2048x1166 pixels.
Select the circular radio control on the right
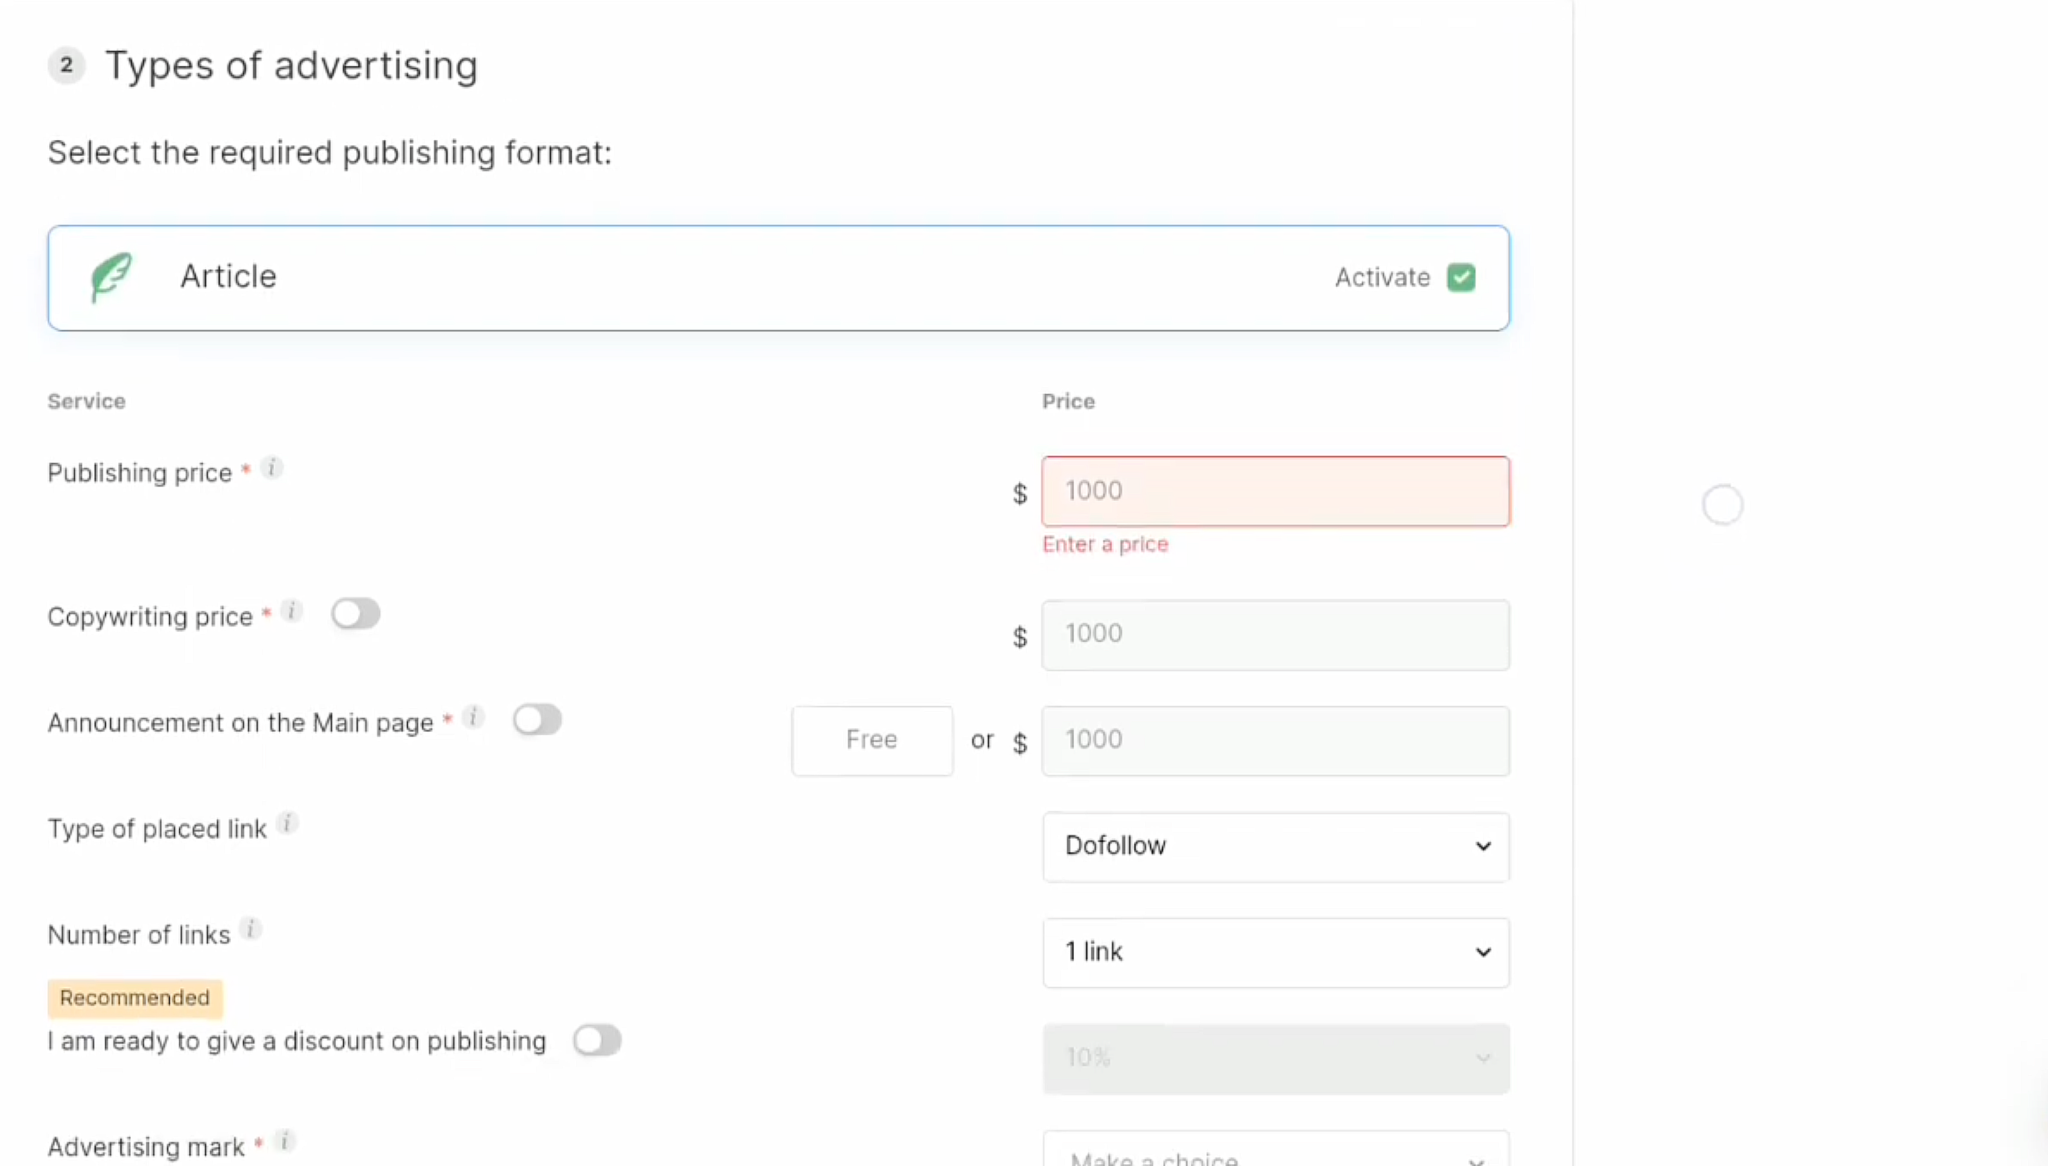point(1722,505)
